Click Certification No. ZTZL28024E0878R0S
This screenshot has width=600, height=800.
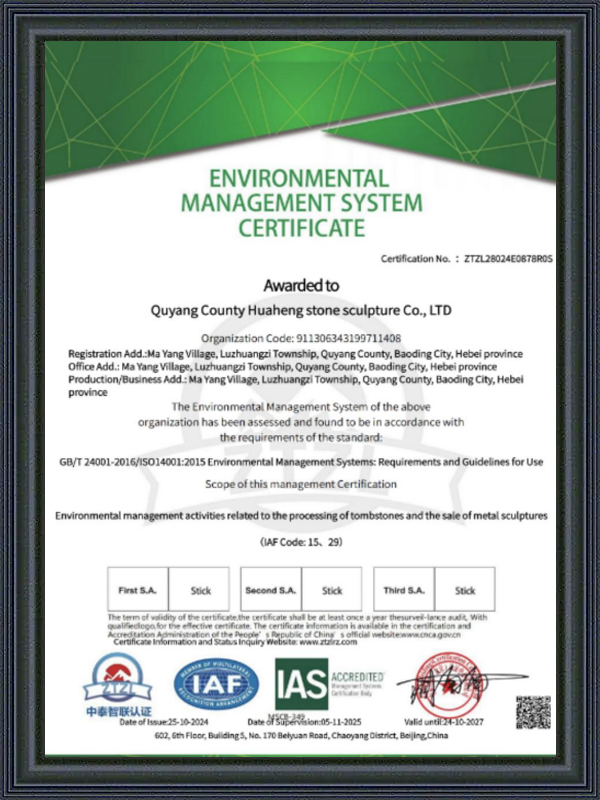(466, 259)
